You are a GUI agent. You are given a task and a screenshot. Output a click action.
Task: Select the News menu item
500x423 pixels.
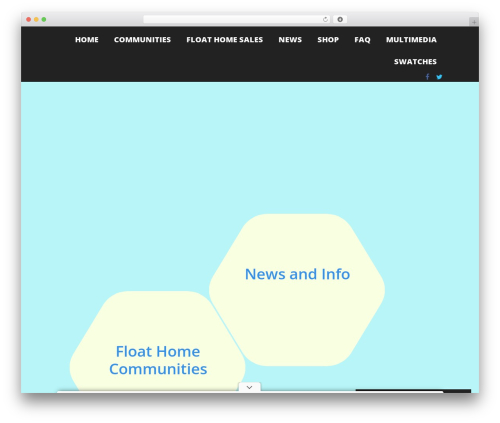tap(290, 40)
